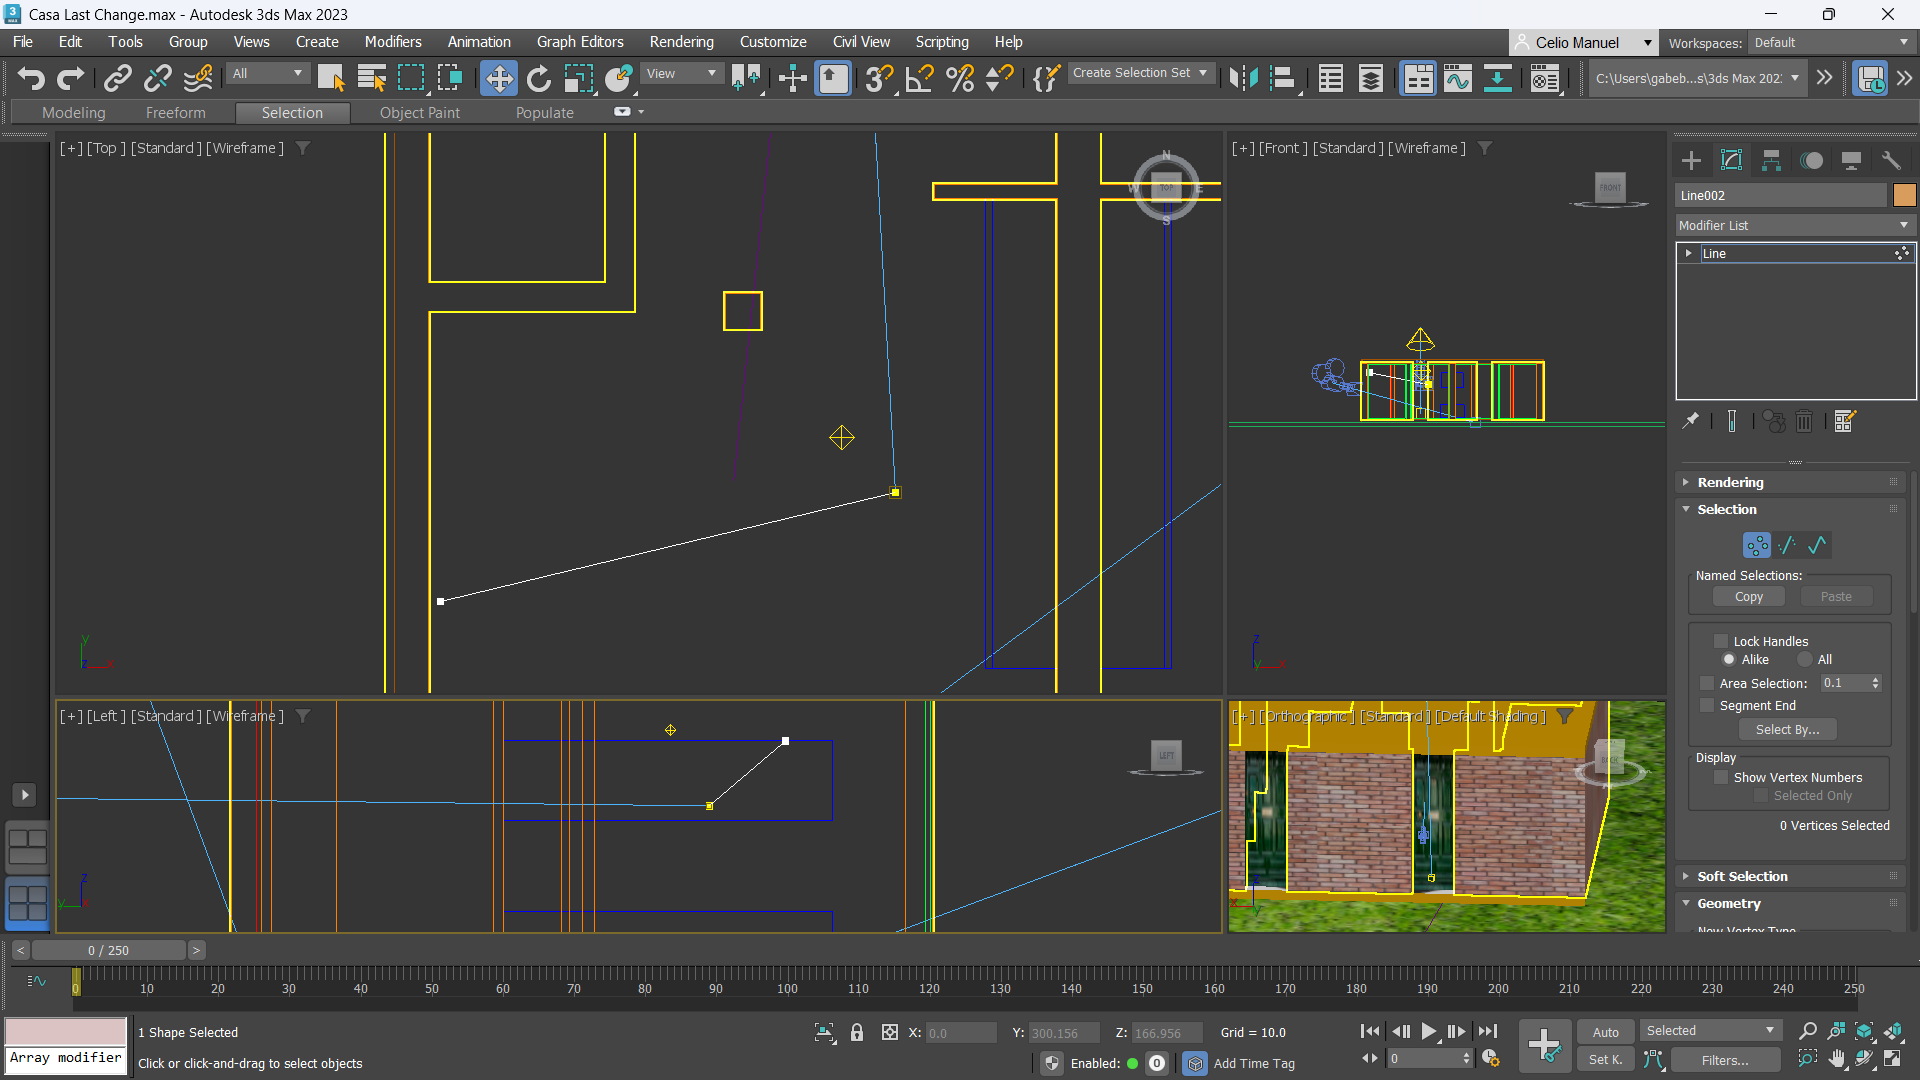Viewport: 1920px width, 1080px height.
Task: Switch to Segment sub-object level
Action: 1787,545
